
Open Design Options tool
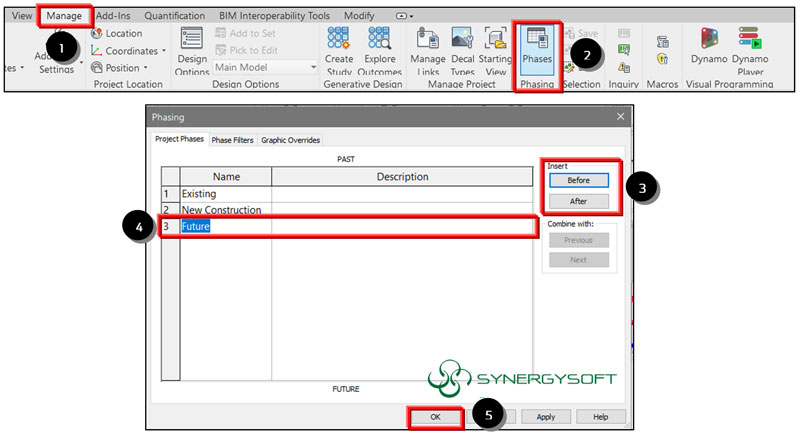(x=192, y=52)
